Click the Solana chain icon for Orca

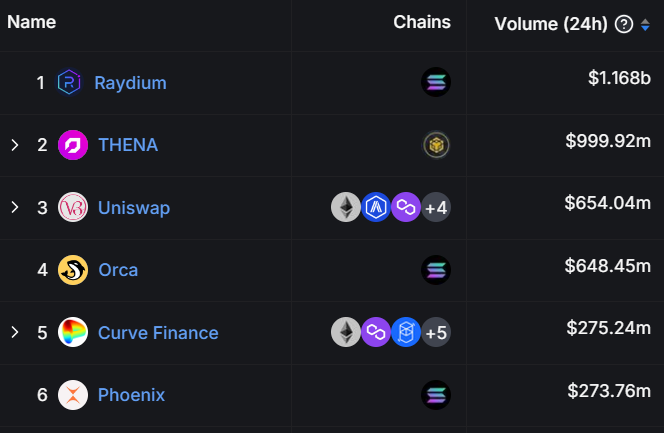point(436,270)
